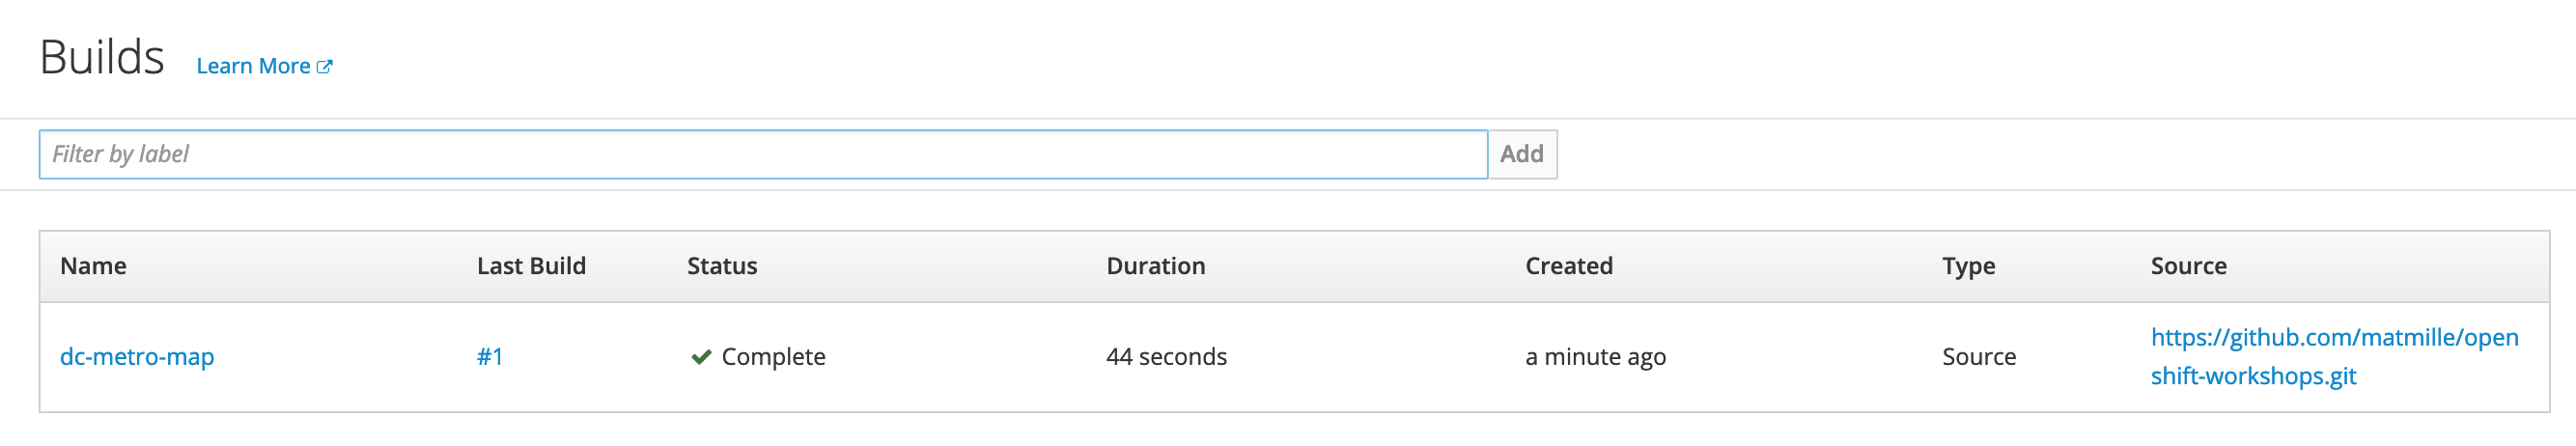Open the Learn More link
Viewport: 2576px width, 446px height.
264,66
